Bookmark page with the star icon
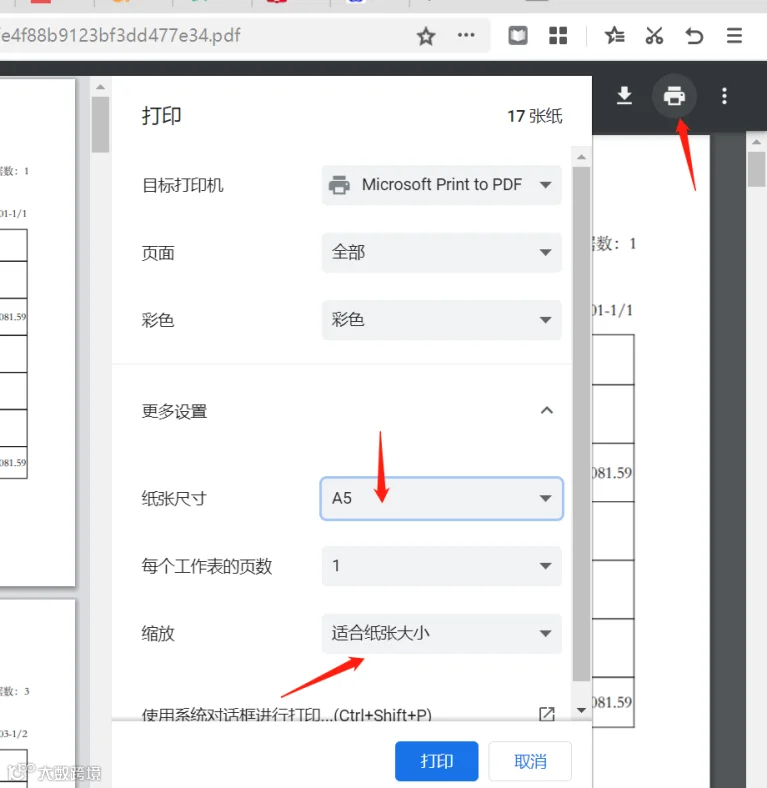The image size is (767, 788). pos(426,36)
